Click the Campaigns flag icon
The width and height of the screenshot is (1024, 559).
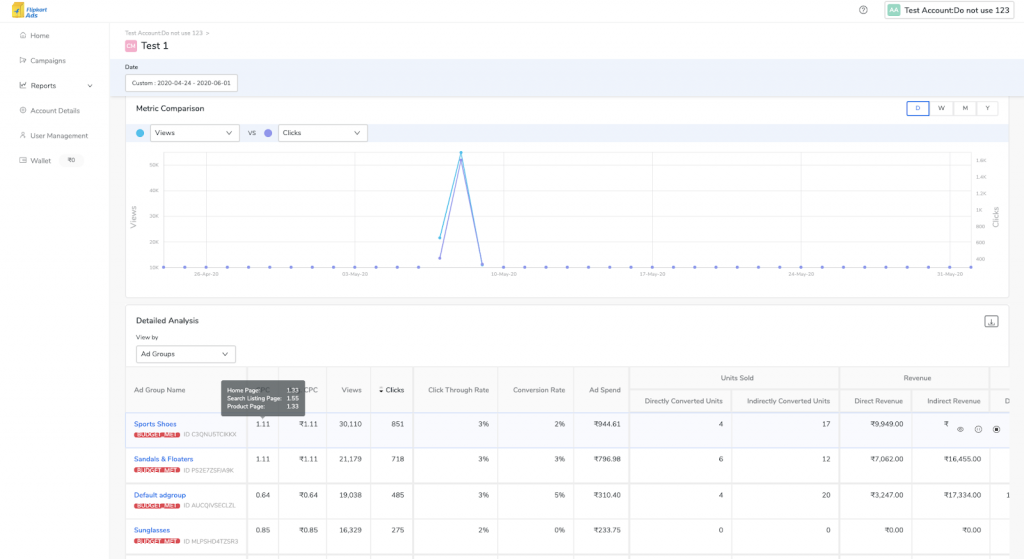(x=23, y=60)
